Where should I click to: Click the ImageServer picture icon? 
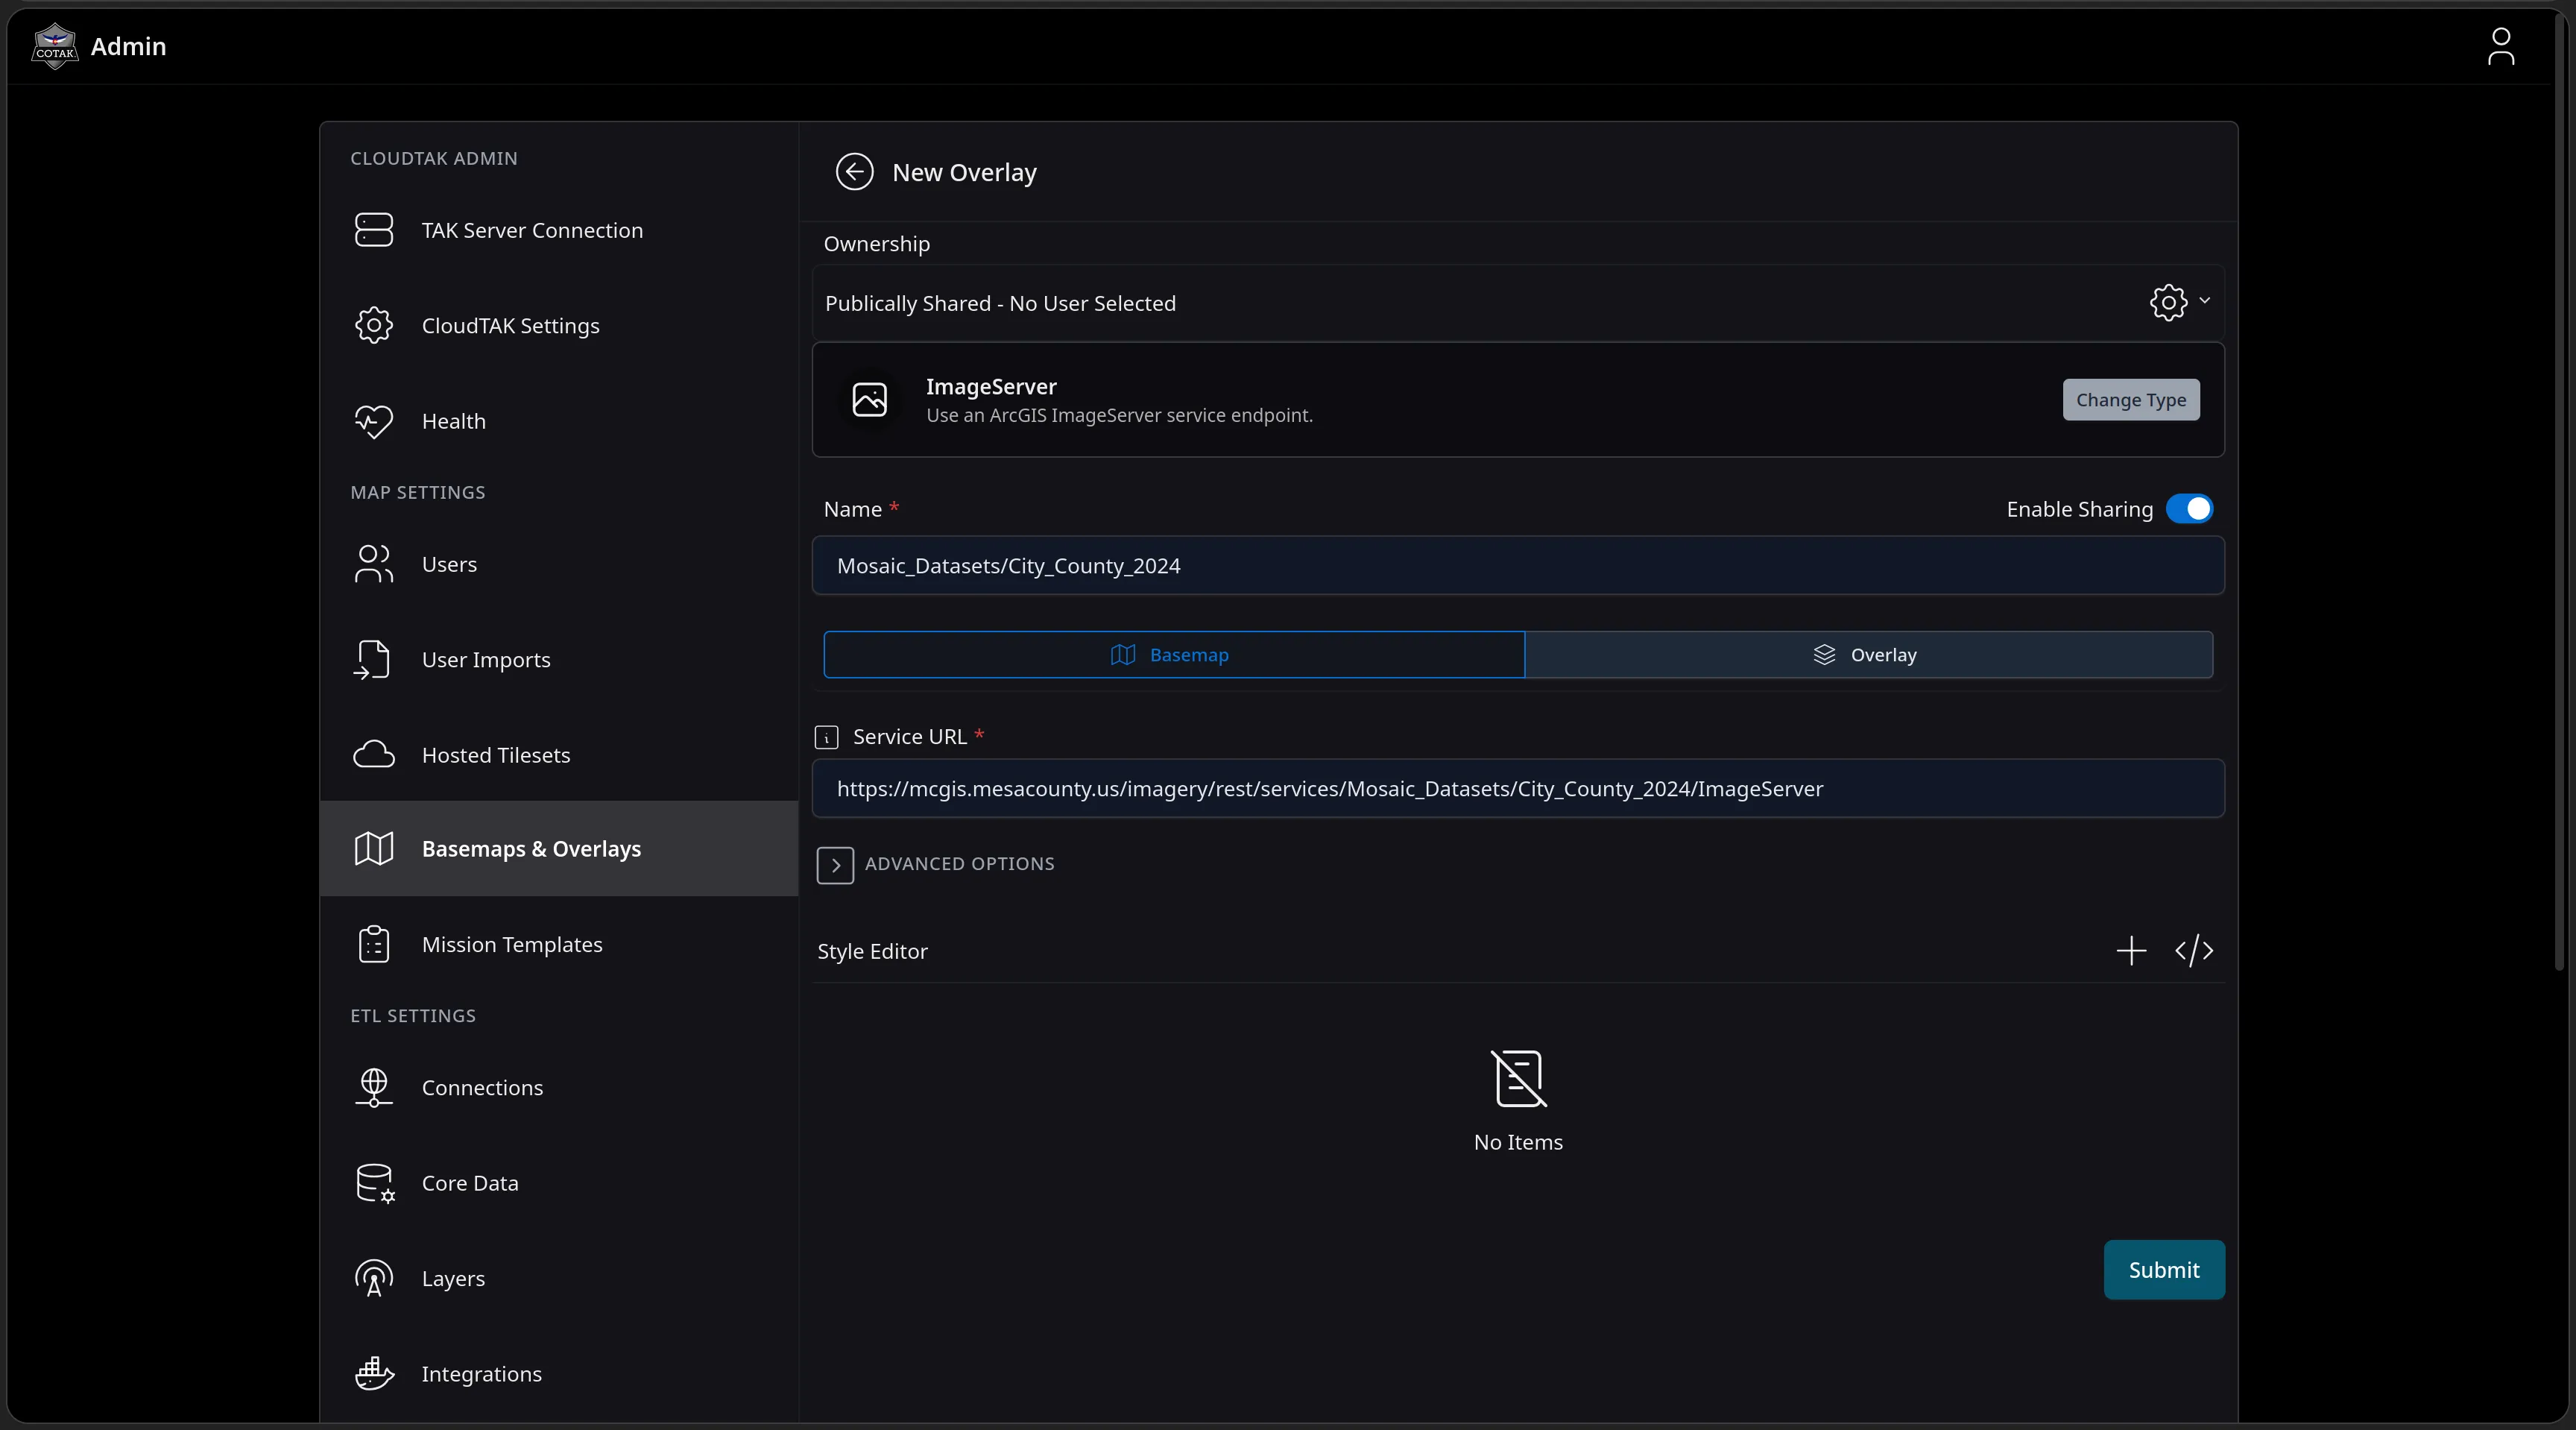[870, 399]
